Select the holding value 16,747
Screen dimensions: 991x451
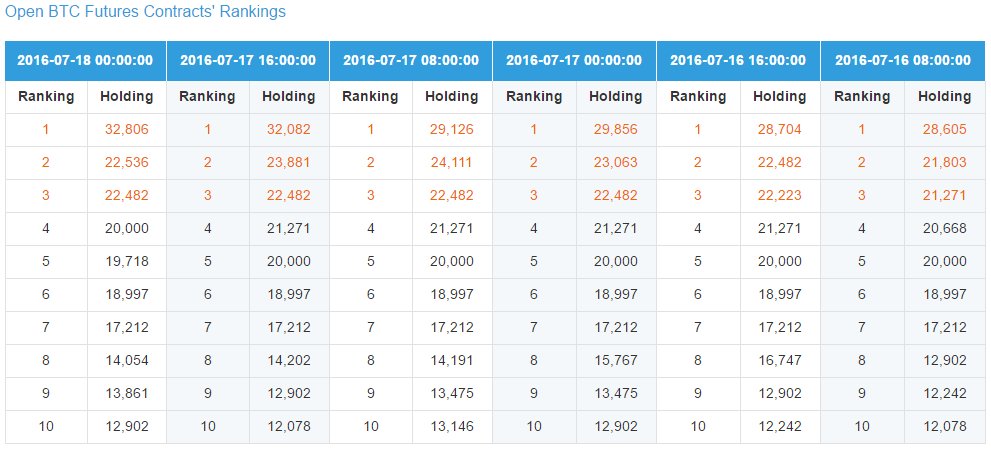pyautogui.click(x=779, y=361)
